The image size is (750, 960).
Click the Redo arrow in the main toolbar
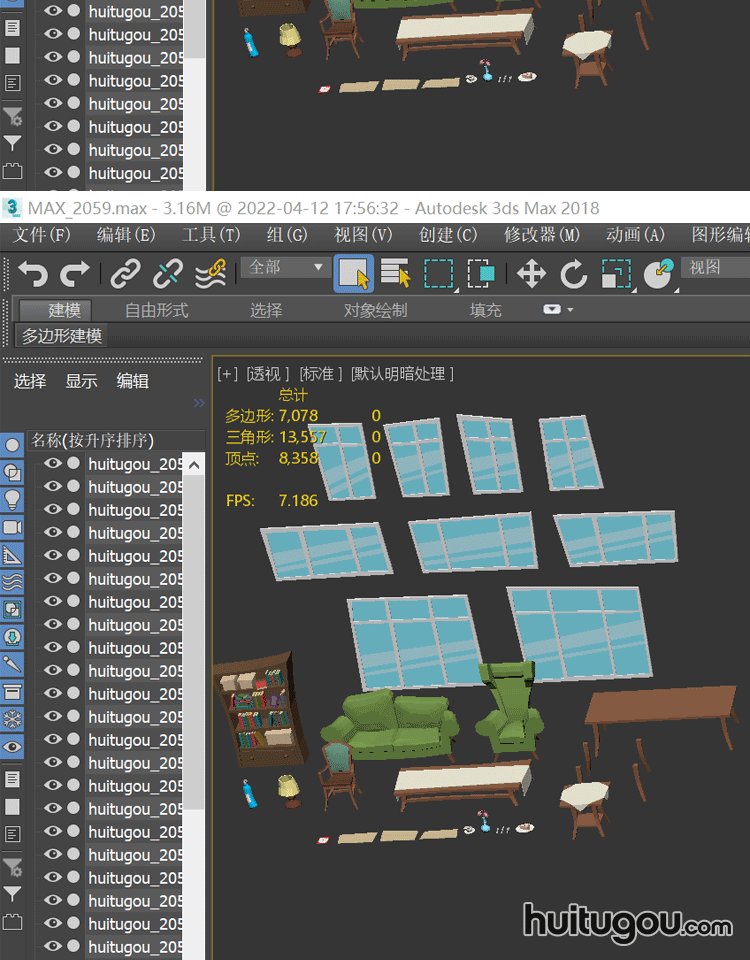(75, 273)
